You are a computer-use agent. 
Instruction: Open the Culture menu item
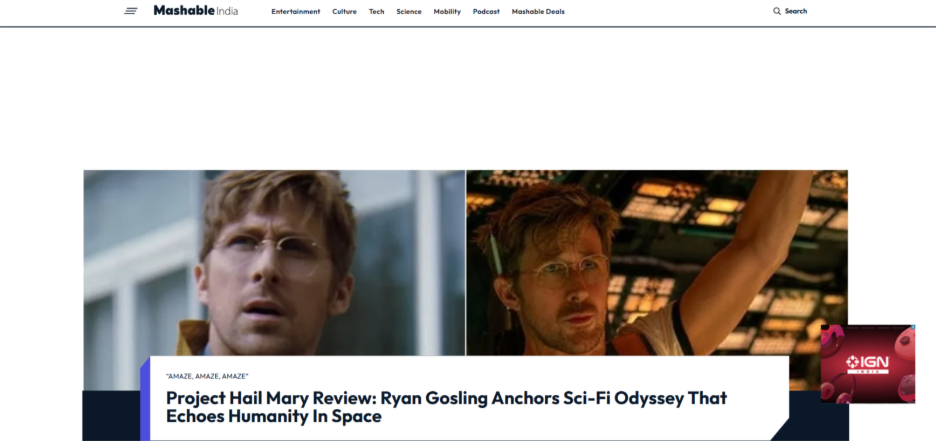tap(344, 11)
